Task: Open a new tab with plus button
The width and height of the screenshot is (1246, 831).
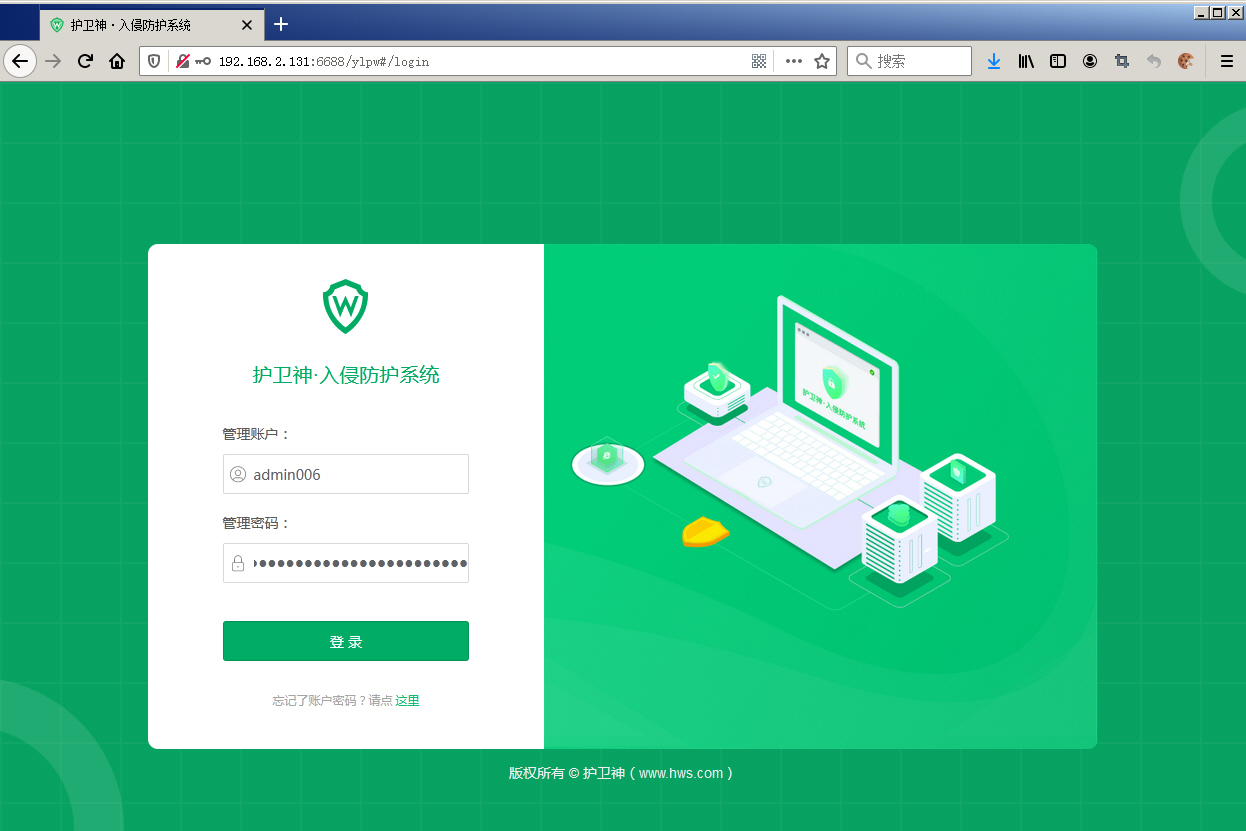Action: [281, 24]
